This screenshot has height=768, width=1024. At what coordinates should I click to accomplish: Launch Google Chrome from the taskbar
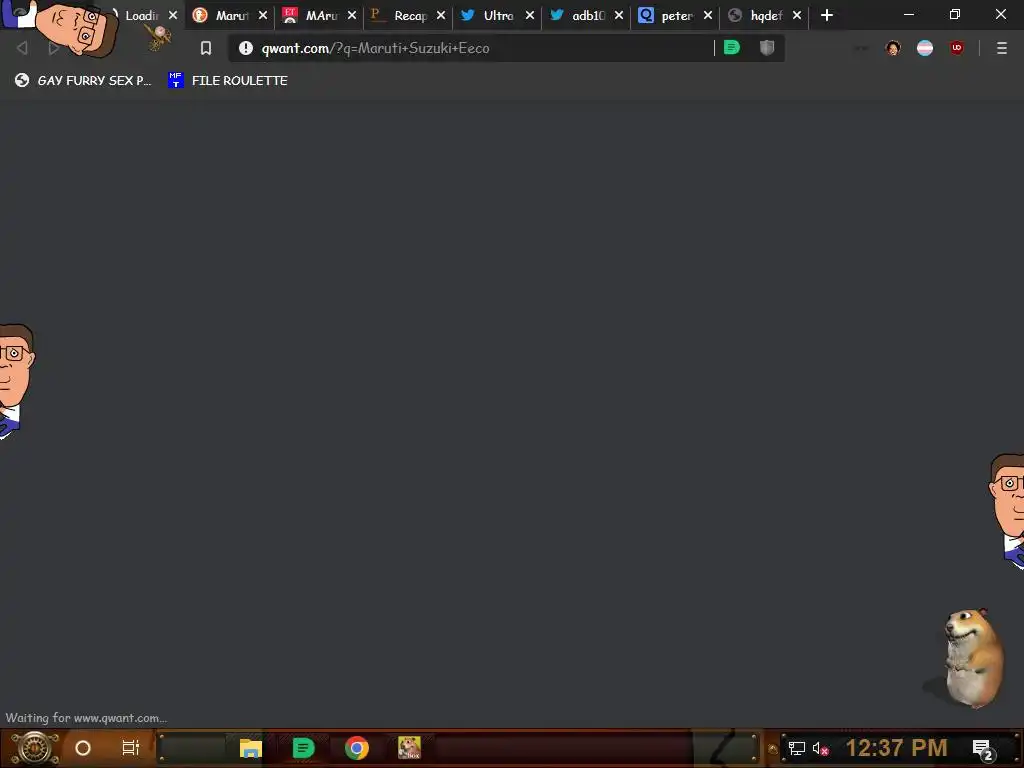point(357,748)
